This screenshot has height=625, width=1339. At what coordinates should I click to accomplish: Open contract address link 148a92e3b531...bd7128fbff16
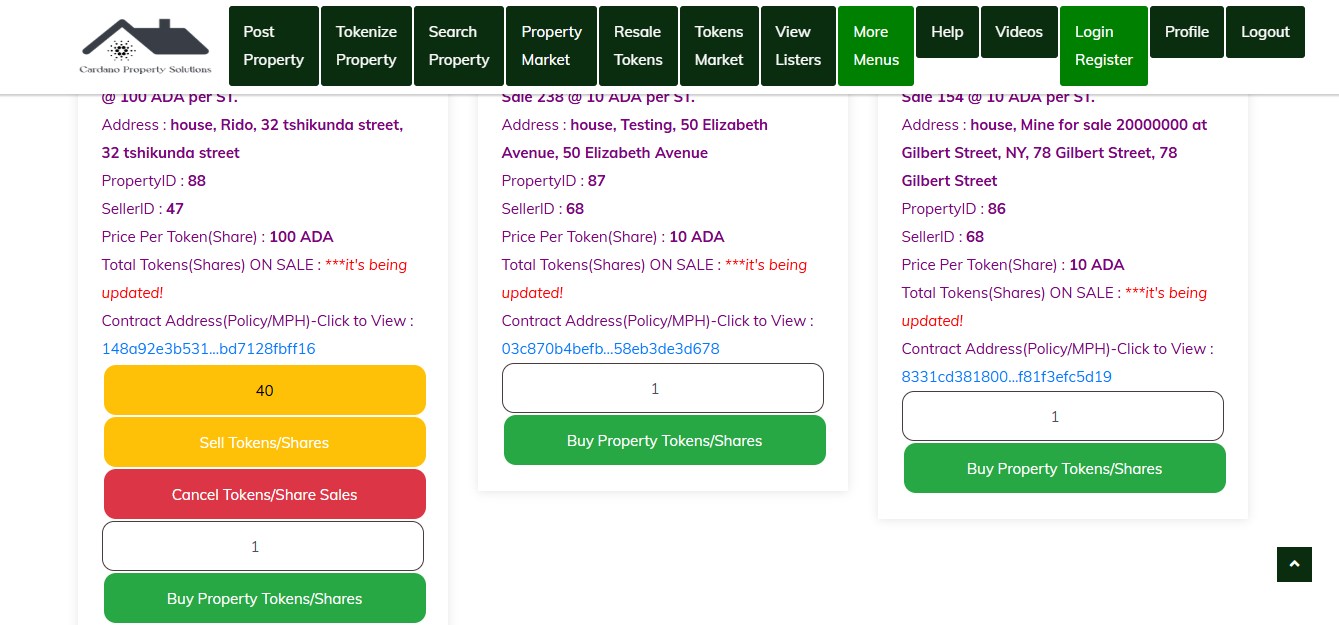[208, 349]
